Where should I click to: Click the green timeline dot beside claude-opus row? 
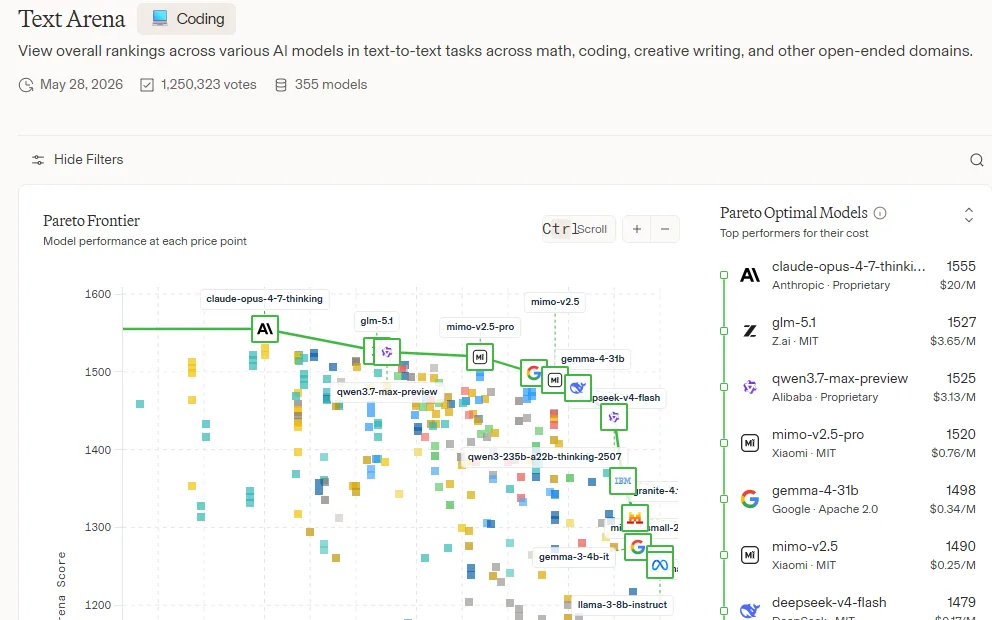click(x=724, y=275)
